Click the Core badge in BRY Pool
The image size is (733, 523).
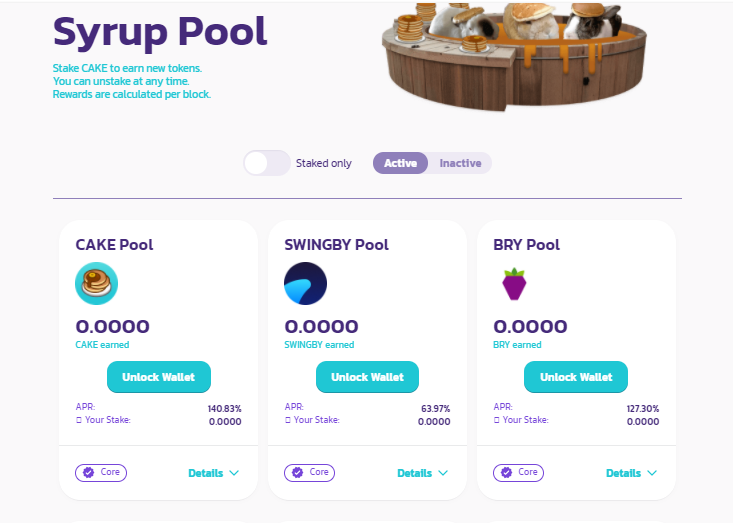(518, 473)
